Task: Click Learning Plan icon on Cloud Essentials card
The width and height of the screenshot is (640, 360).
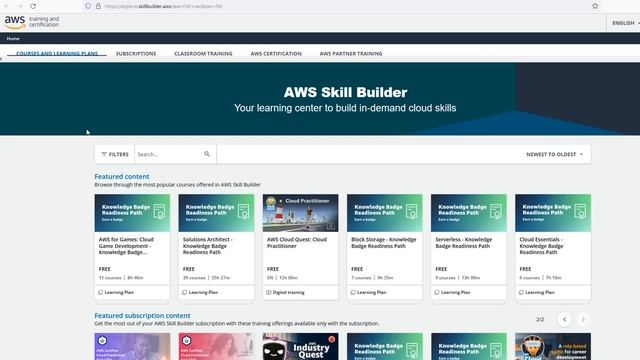Action: tap(521, 292)
